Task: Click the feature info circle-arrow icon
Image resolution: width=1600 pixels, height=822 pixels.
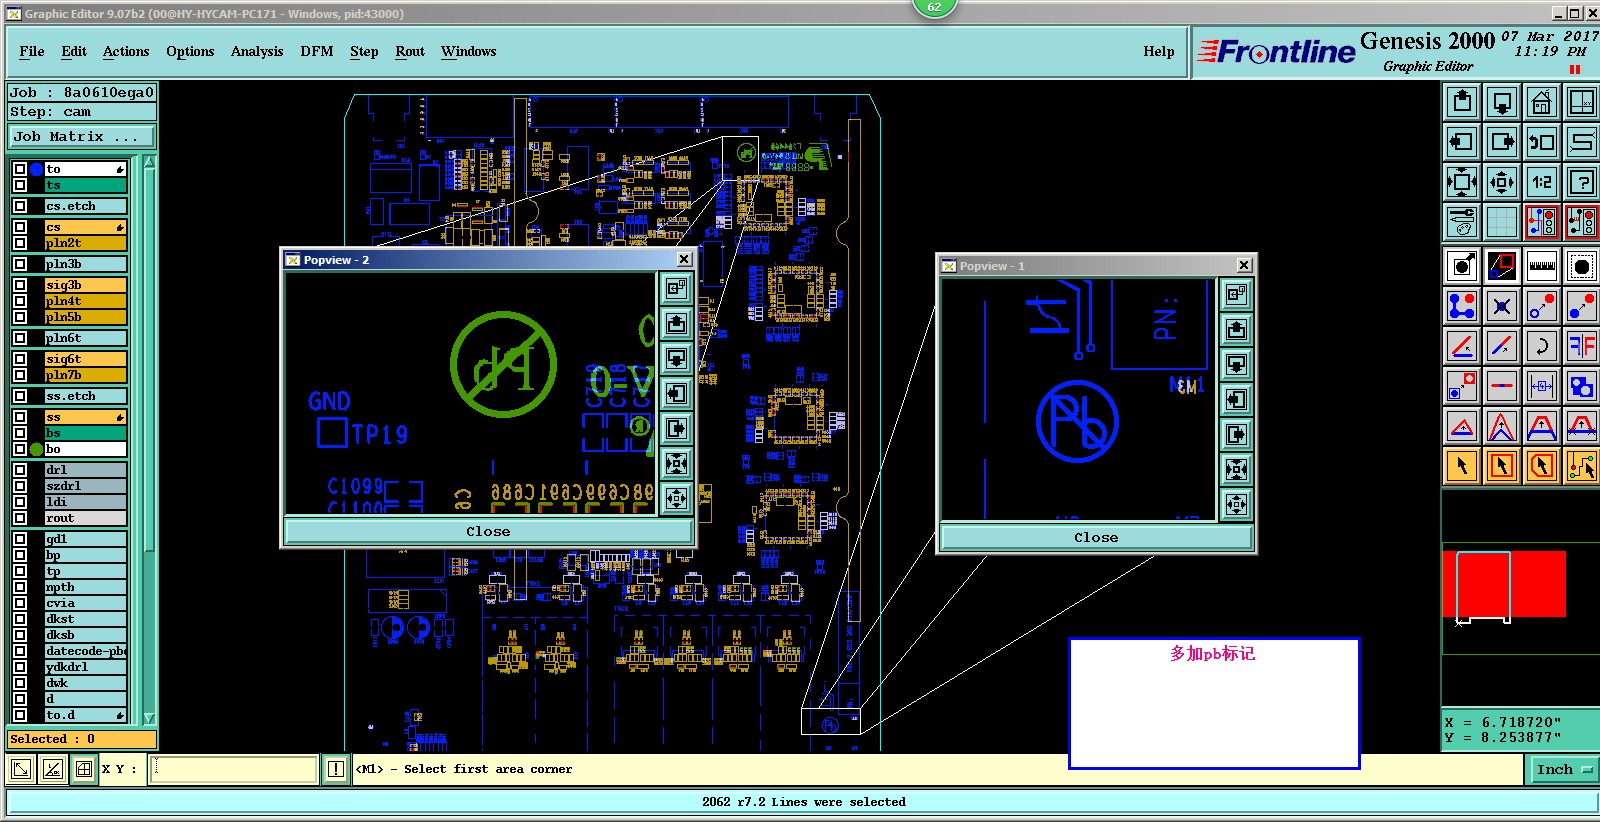Action: pyautogui.click(x=1462, y=266)
